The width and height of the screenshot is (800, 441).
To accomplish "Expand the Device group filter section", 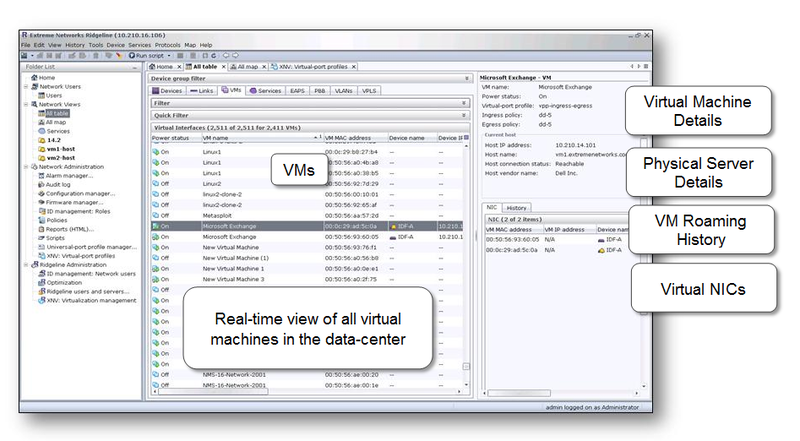I will (466, 79).
